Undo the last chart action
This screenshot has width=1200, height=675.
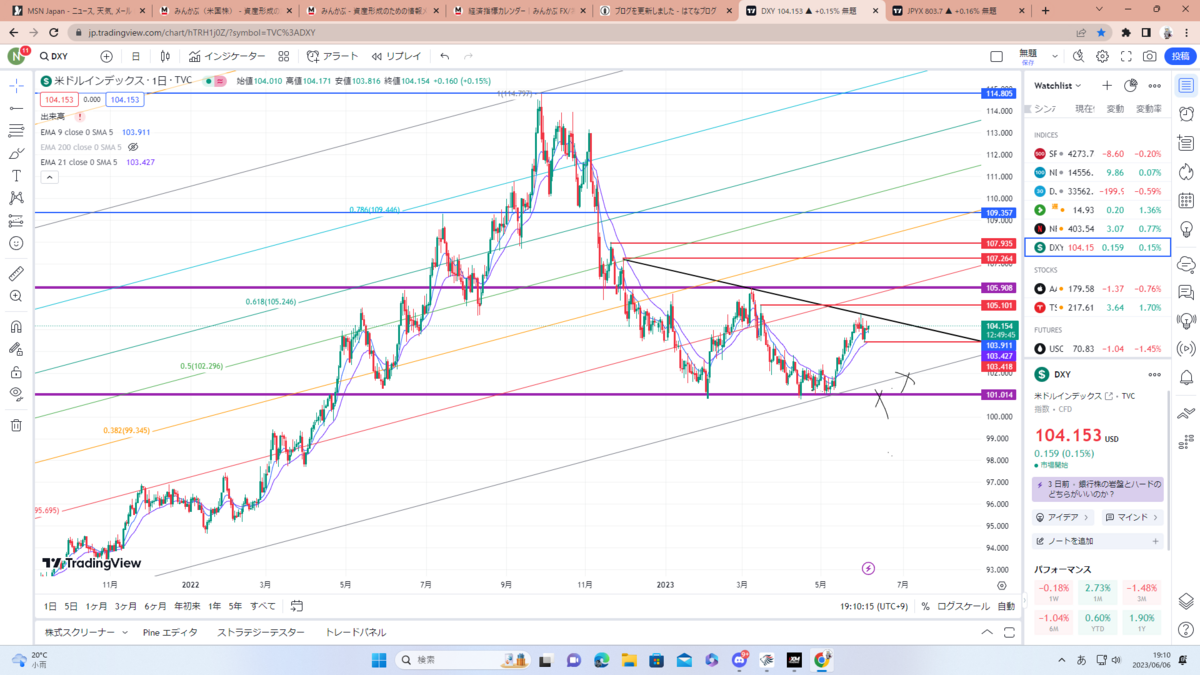point(445,56)
